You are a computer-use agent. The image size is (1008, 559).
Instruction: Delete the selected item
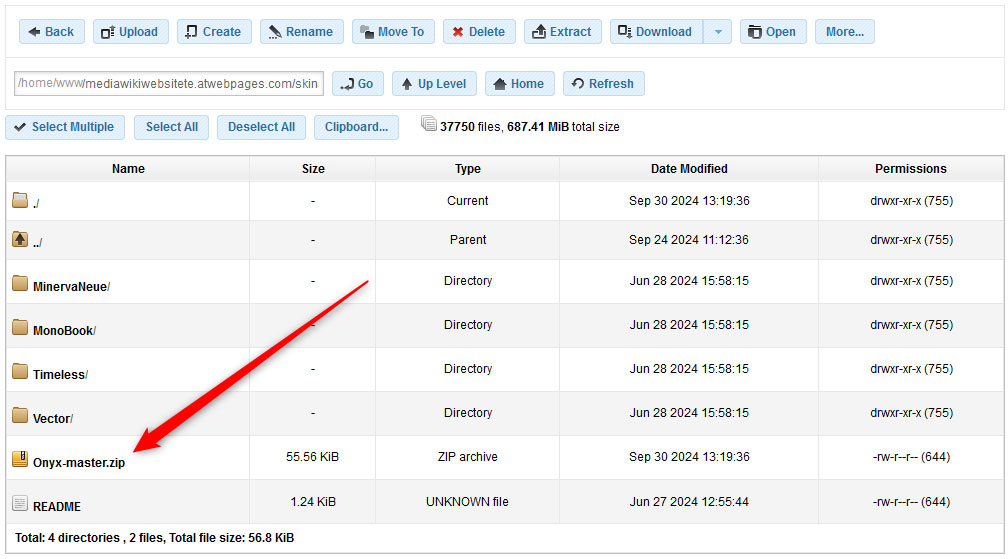(479, 31)
